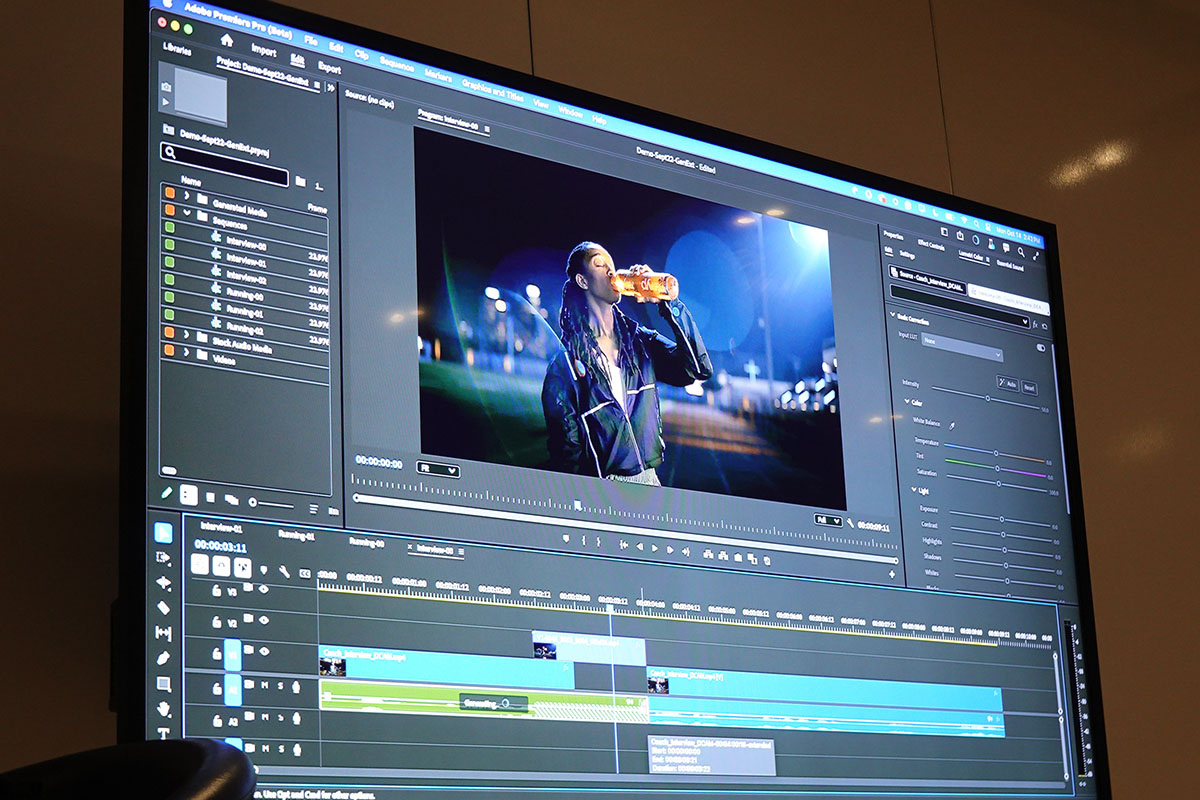Open the Clip menu
This screenshot has height=800, width=1200.
pos(361,54)
